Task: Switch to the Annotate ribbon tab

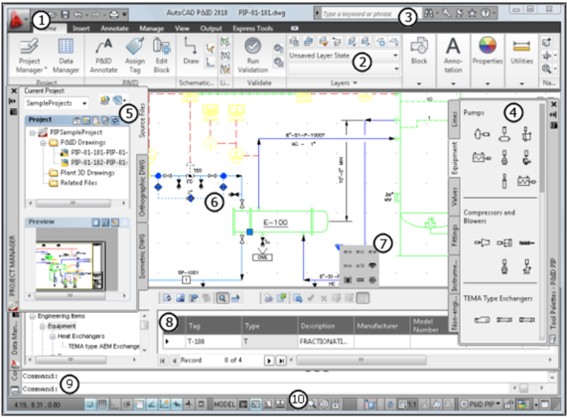Action: 114,28
